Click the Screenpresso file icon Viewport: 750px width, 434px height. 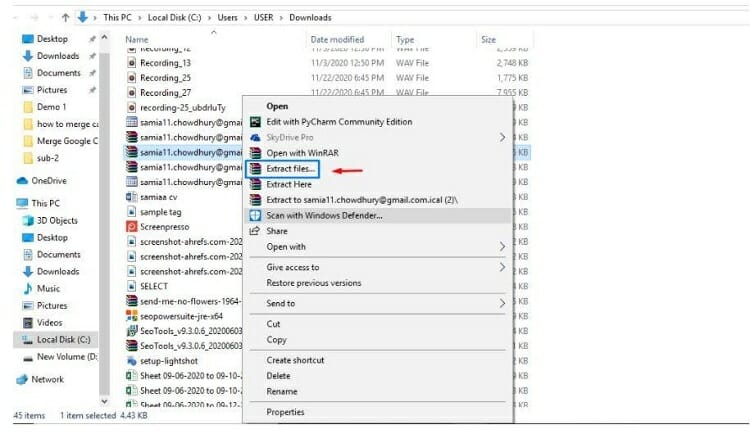coord(132,227)
